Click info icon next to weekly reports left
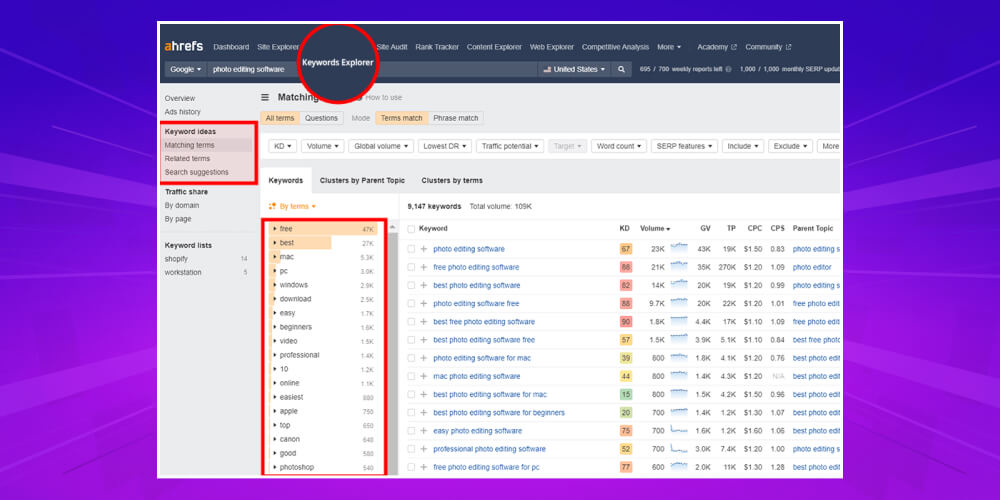Image resolution: width=1000 pixels, height=500 pixels. coord(728,70)
